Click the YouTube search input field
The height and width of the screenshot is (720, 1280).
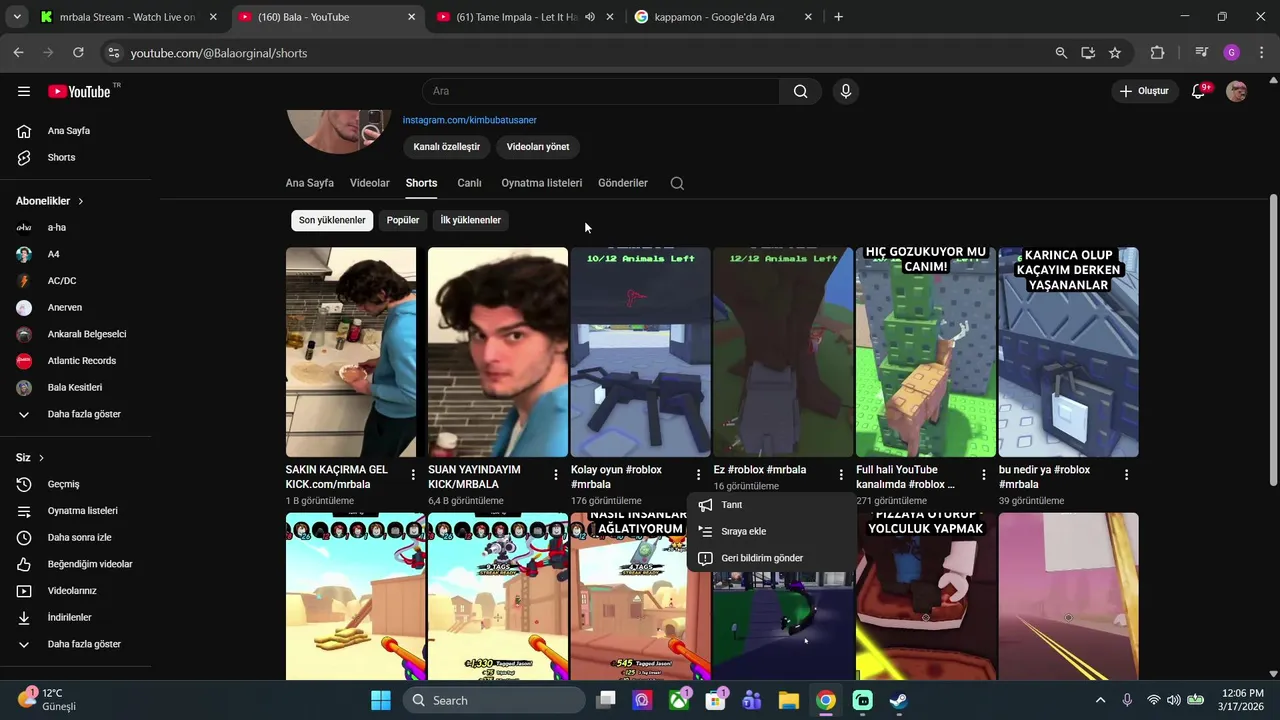click(x=601, y=91)
